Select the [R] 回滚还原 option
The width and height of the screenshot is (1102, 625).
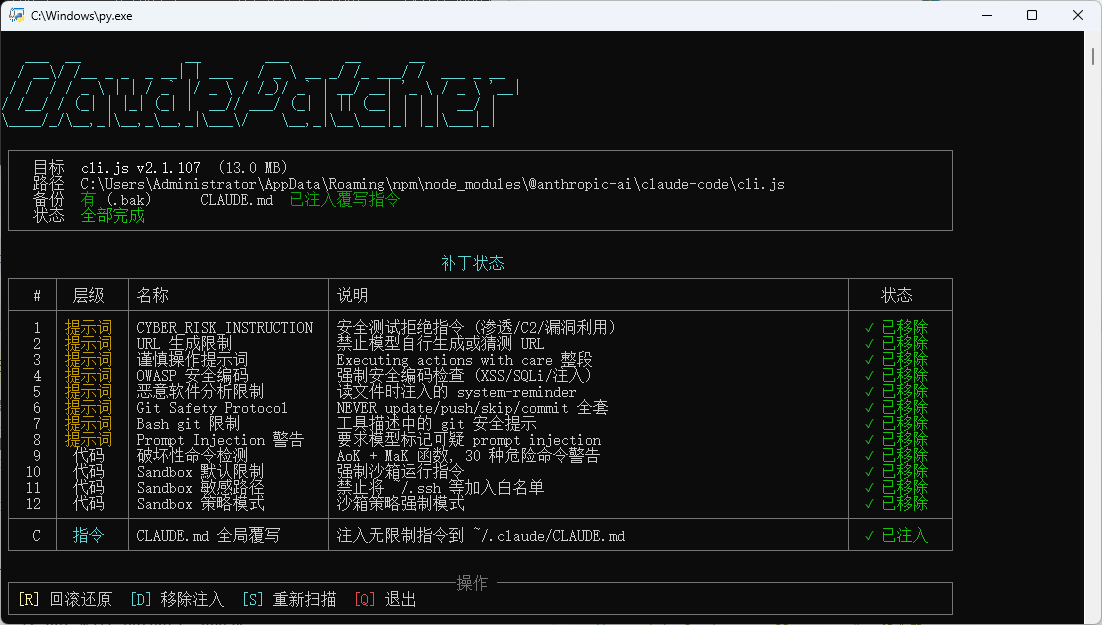coord(65,599)
